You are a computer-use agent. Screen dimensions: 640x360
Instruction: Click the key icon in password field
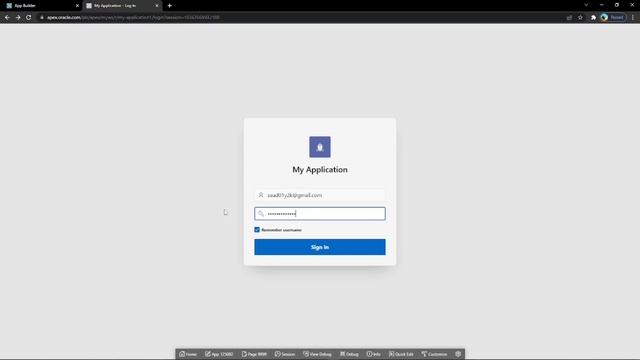[x=261, y=213]
